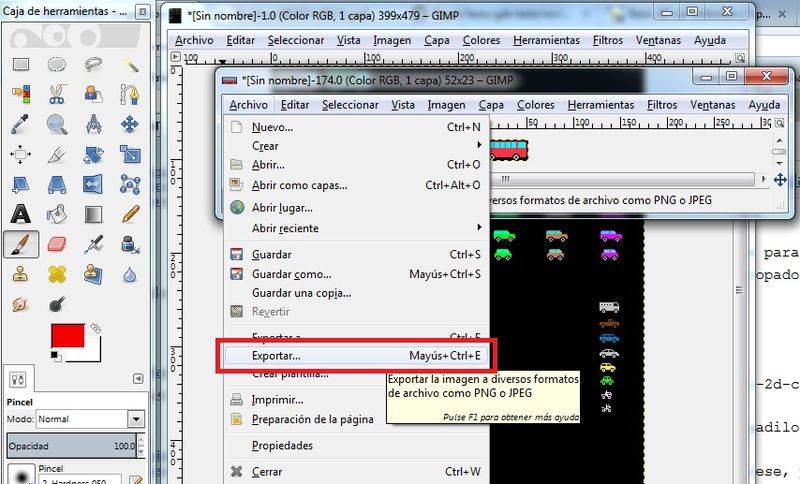This screenshot has width=800, height=484.
Task: Choose Propiedades menu entry
Action: coord(356,445)
